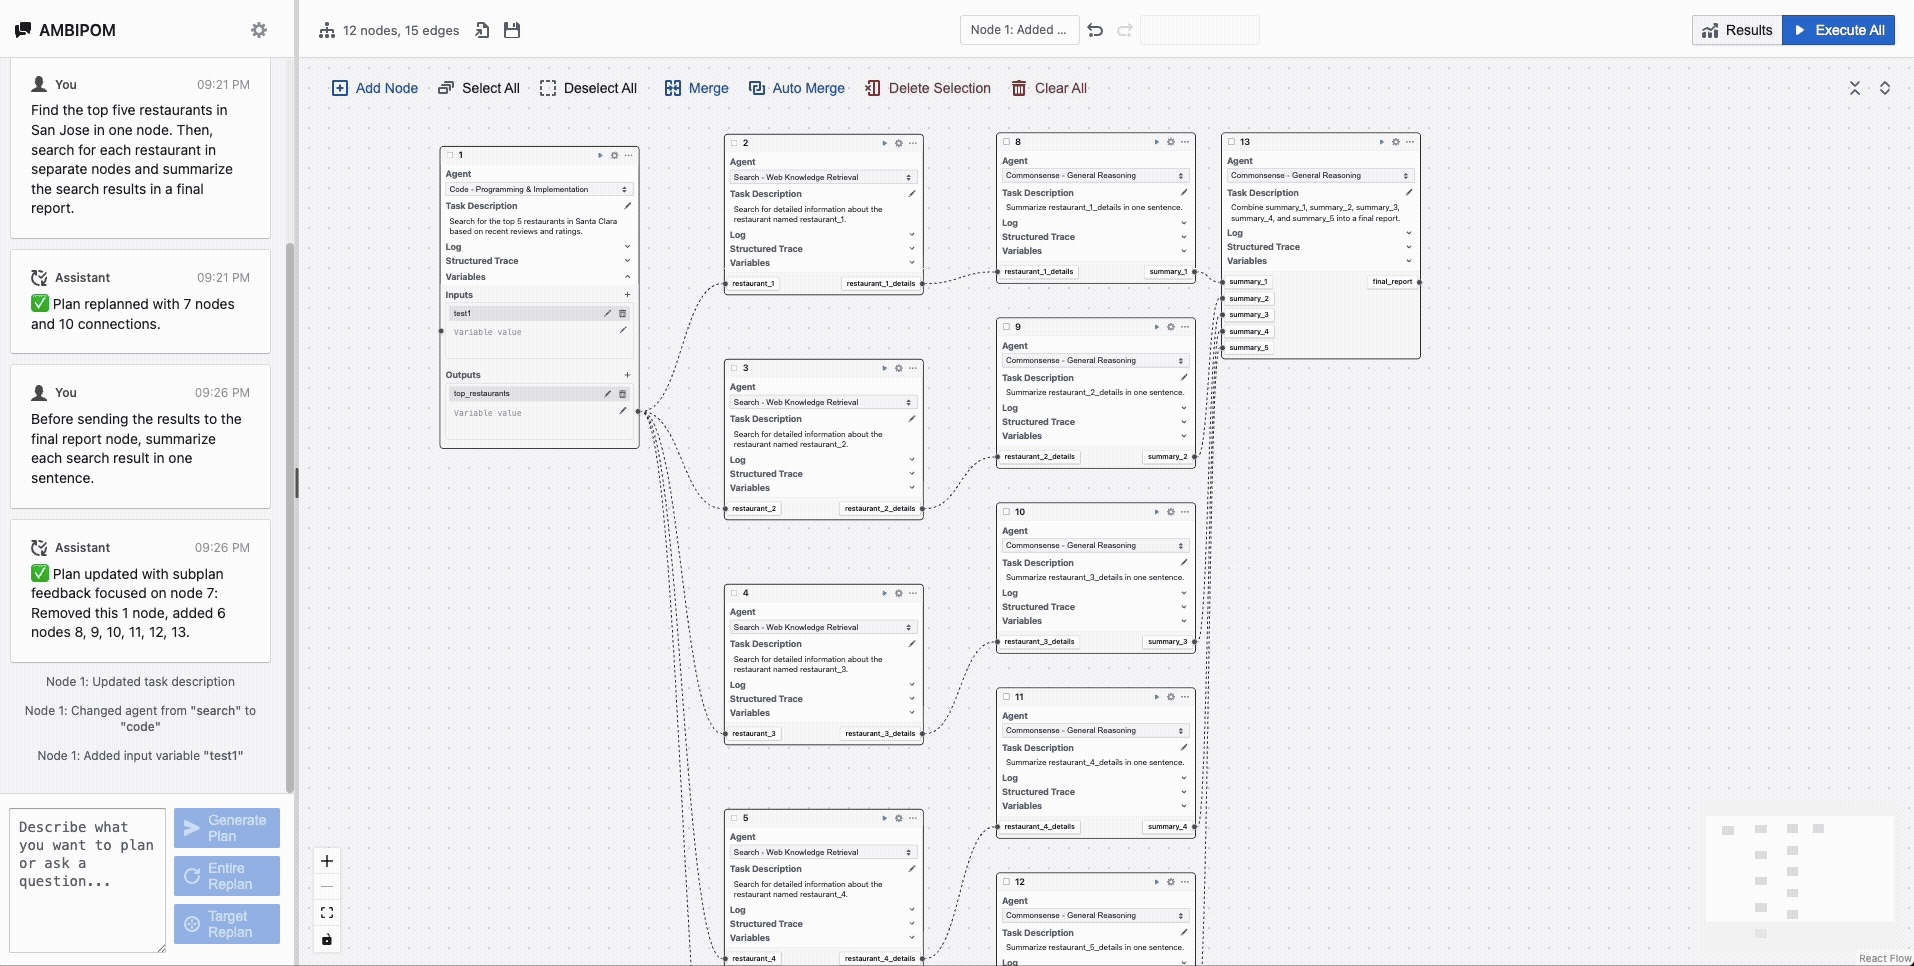Add a new input to node 1
1914x966 pixels.
[627, 295]
